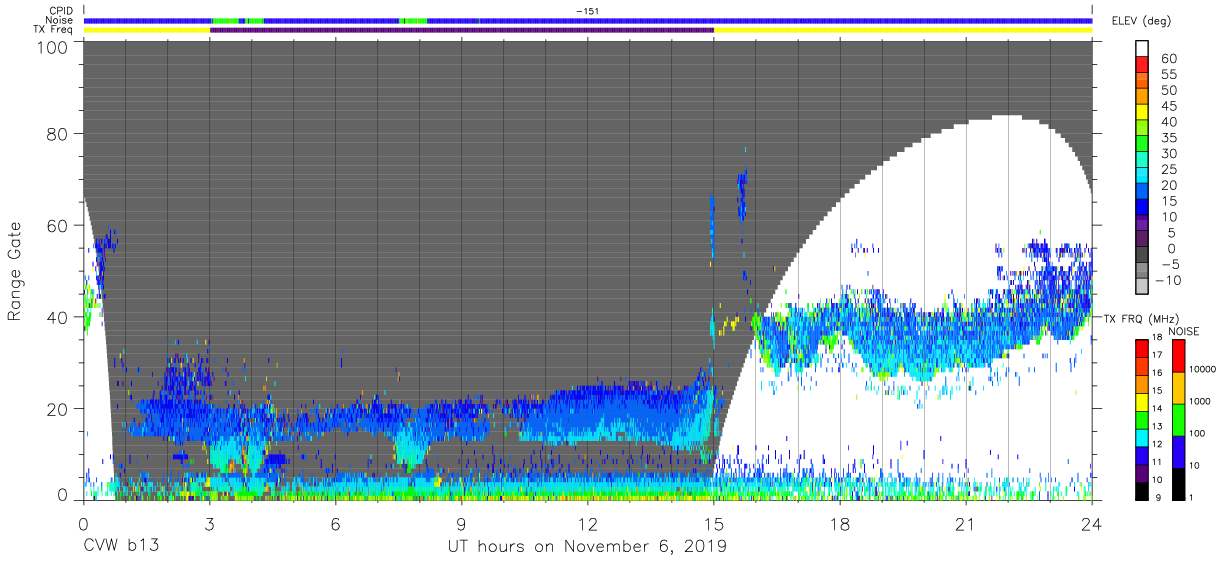Click the 40 tick on Range Gate axis
This screenshot has width=1228, height=567.
point(59,317)
